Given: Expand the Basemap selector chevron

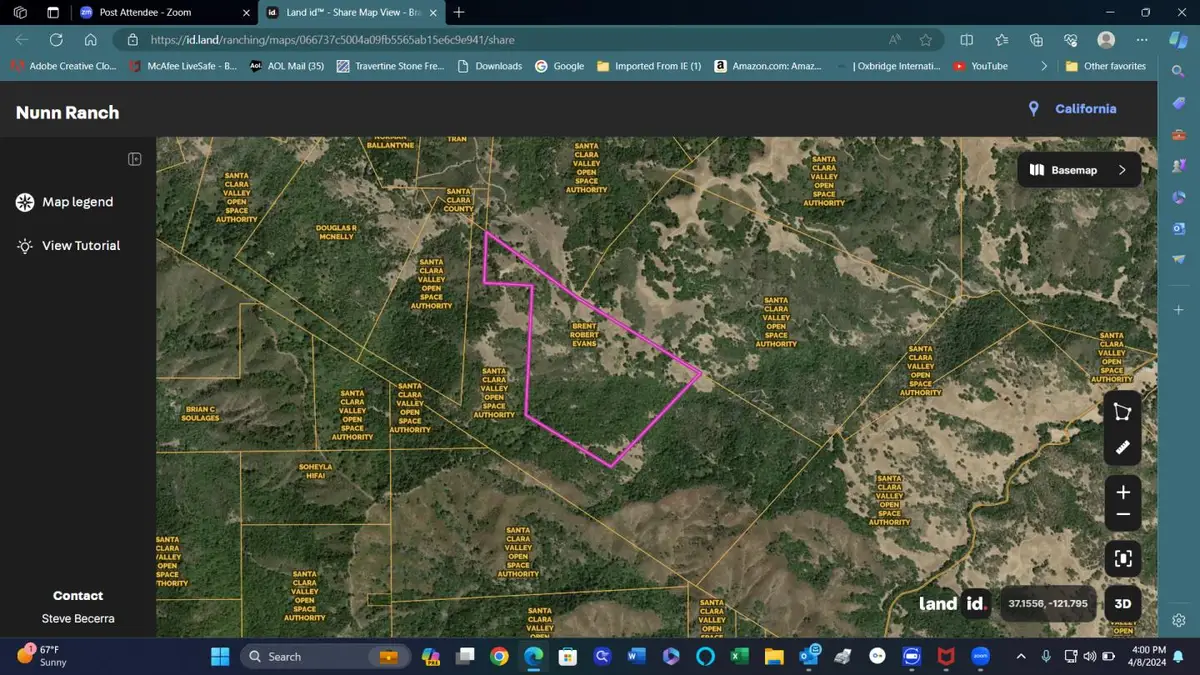Looking at the screenshot, I should click(1121, 169).
